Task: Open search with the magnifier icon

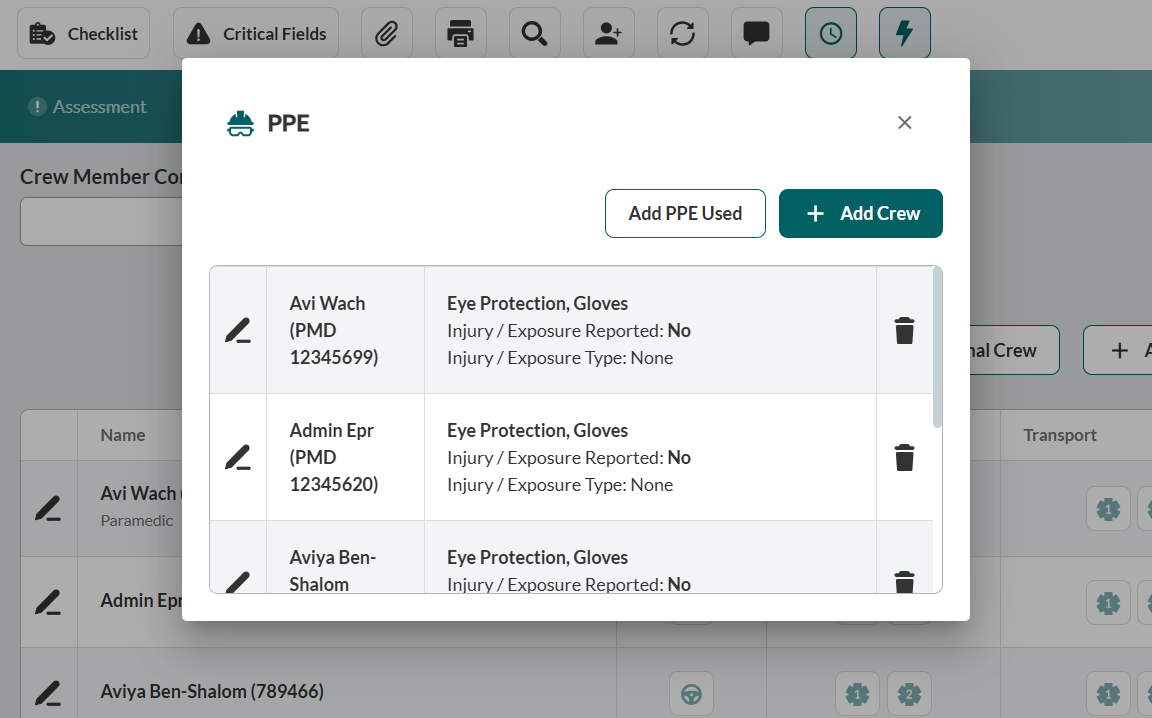Action: click(534, 34)
